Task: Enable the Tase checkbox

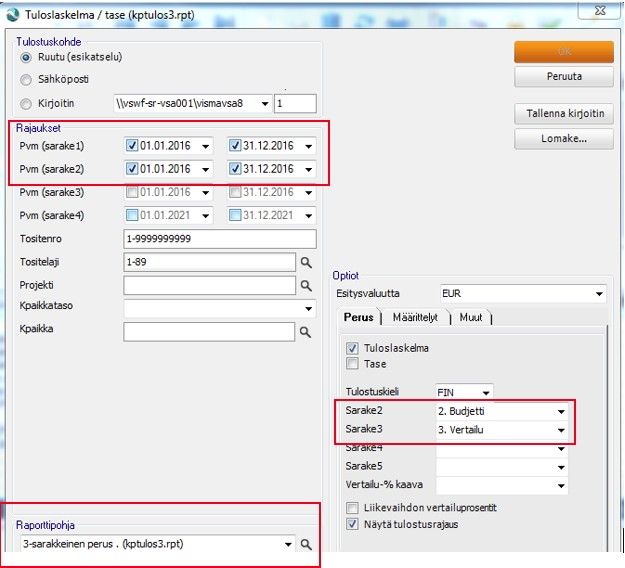Action: tap(352, 364)
